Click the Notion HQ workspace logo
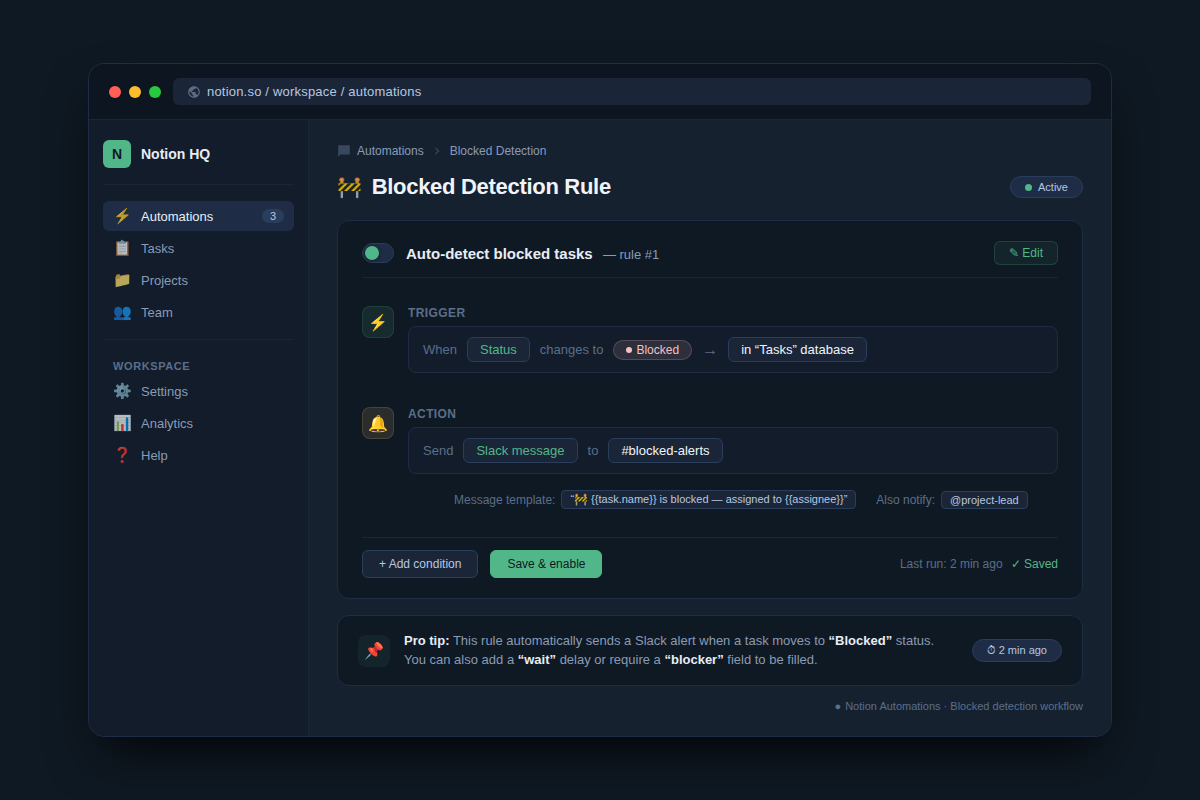 coord(117,154)
